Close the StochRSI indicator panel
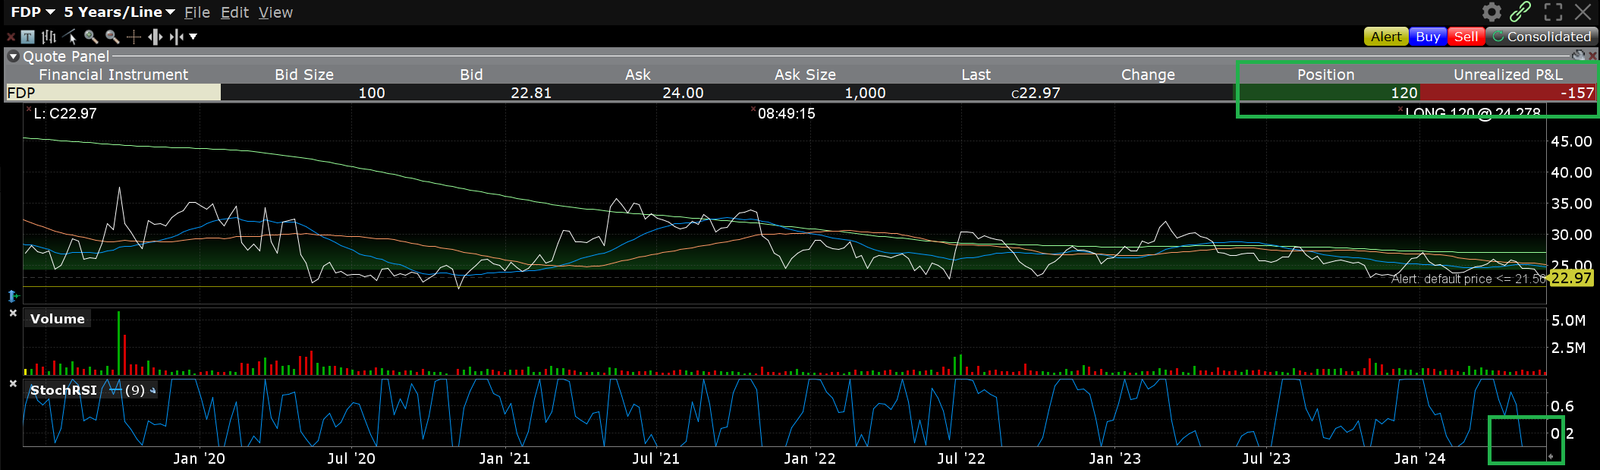 tap(13, 384)
